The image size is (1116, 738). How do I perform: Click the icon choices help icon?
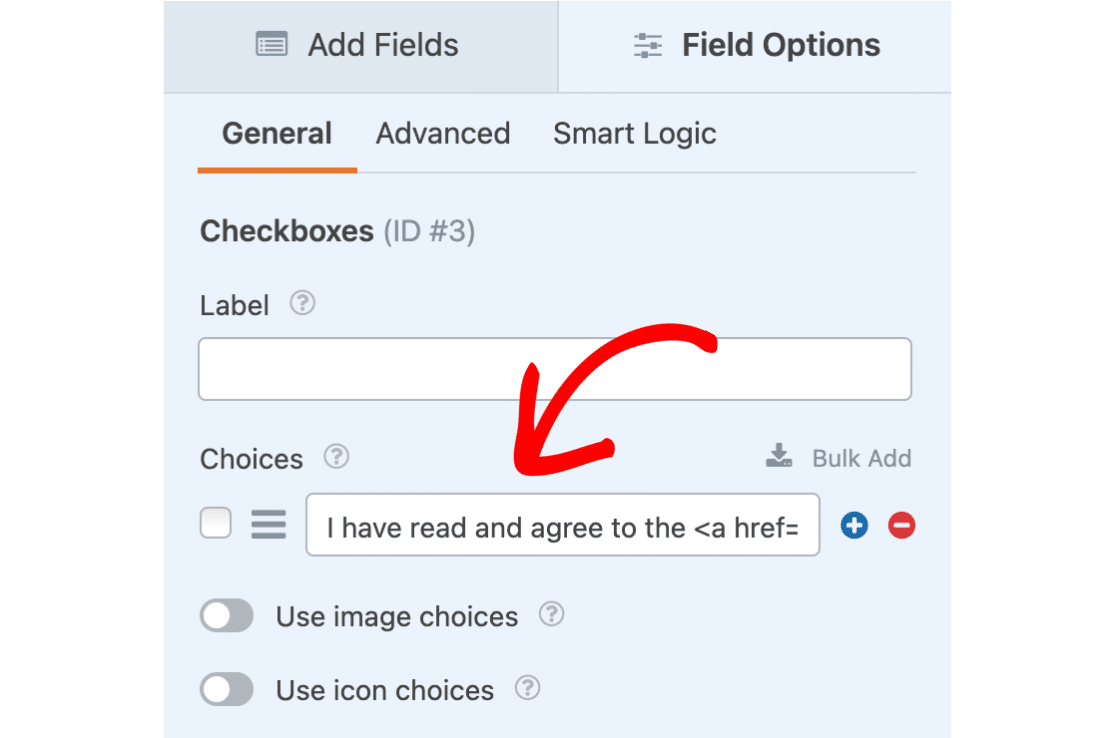(x=527, y=688)
